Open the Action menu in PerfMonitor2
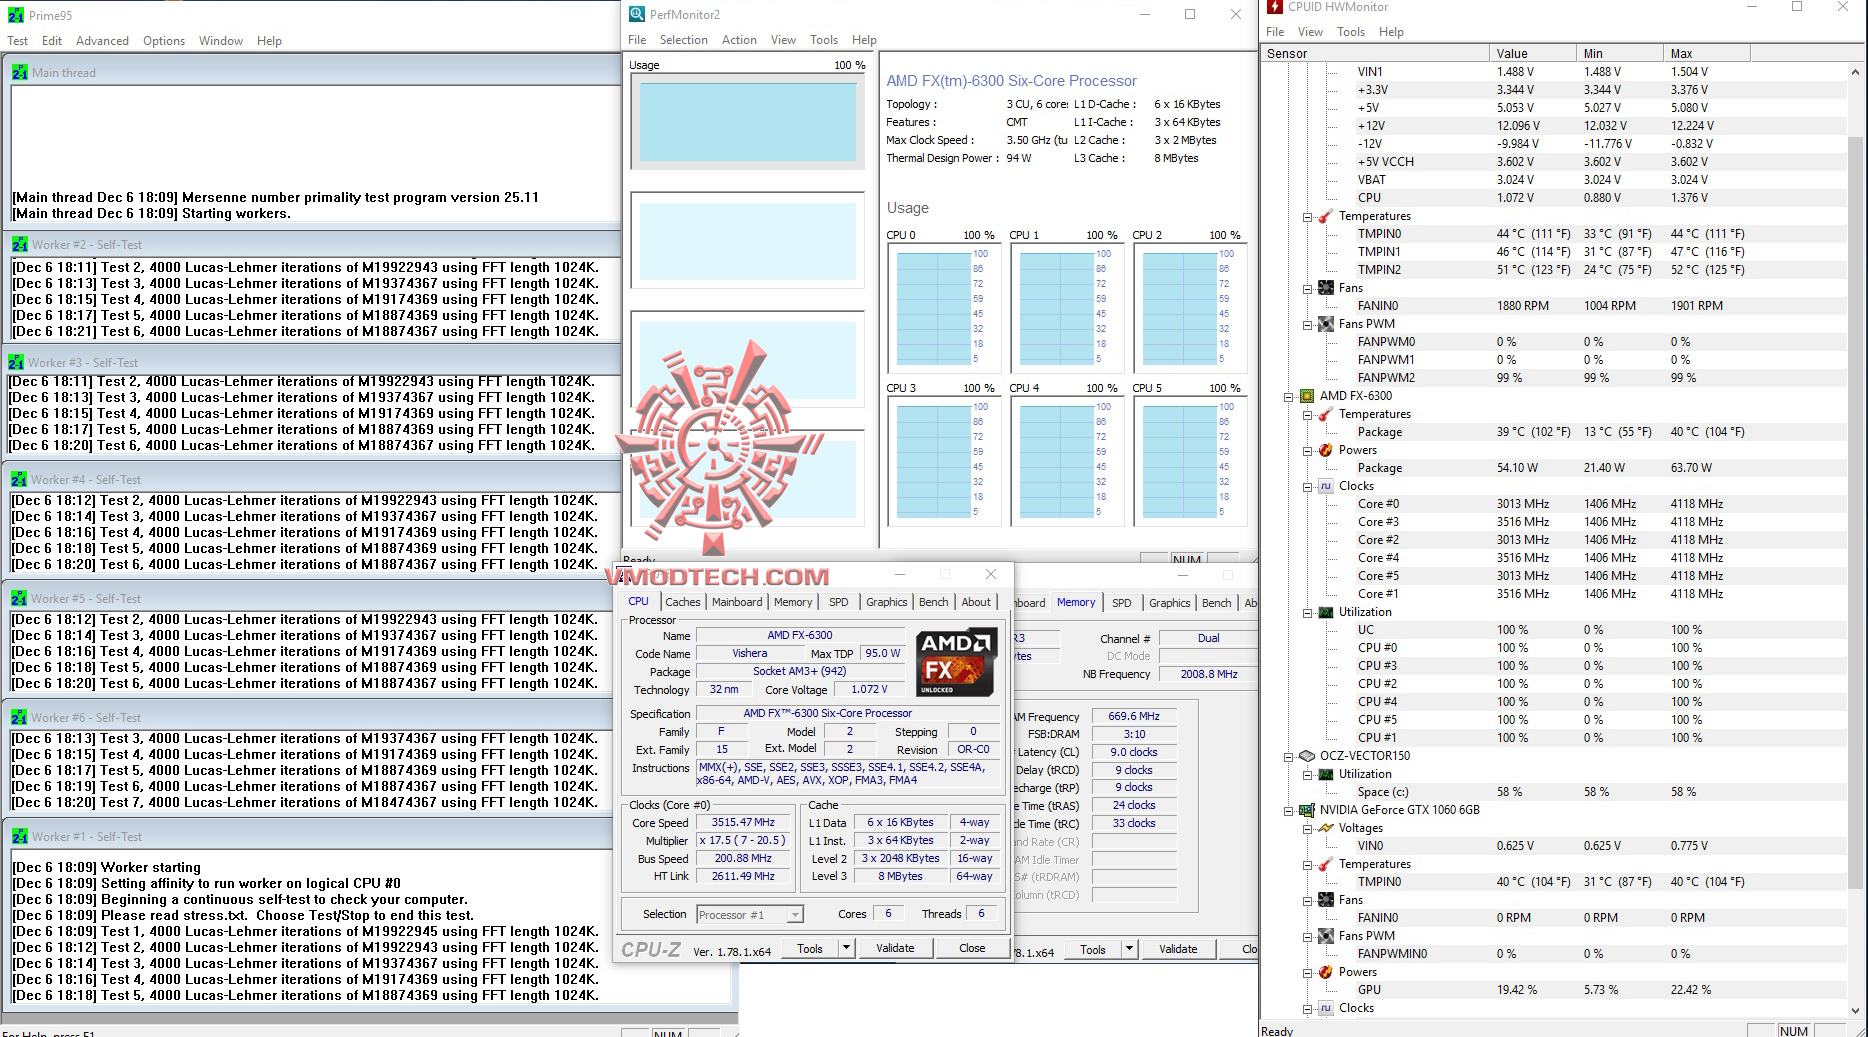Viewport: 1868px width, 1037px height. tap(739, 40)
